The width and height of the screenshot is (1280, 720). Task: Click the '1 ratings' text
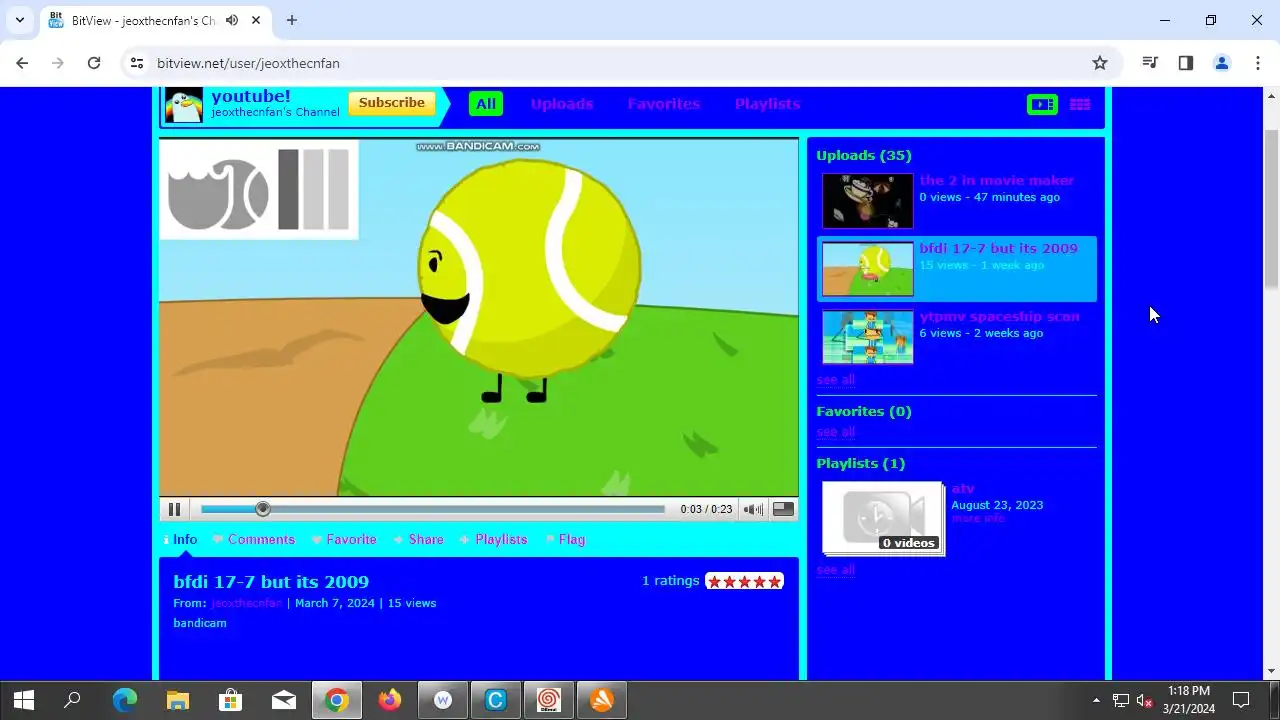[670, 581]
